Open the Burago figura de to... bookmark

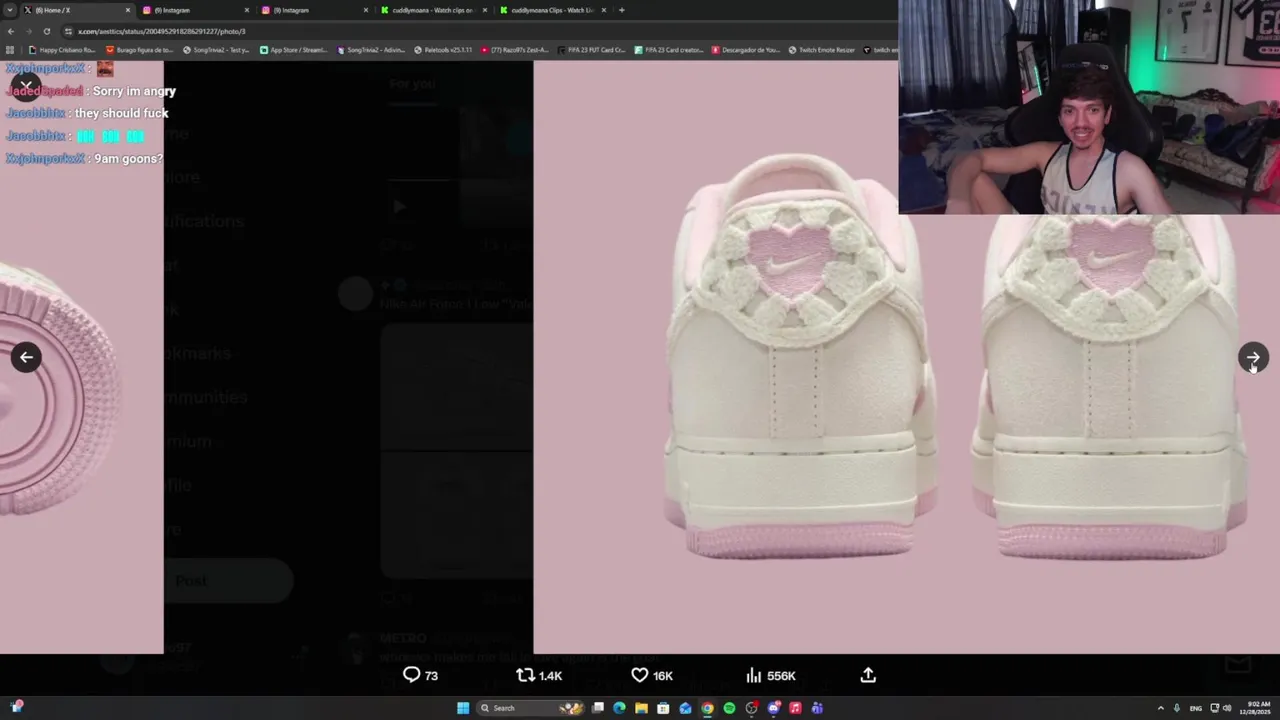(x=138, y=49)
